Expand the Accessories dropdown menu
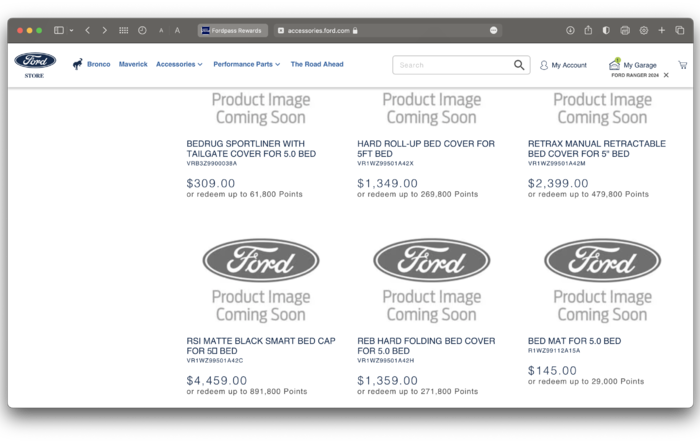 coord(179,64)
